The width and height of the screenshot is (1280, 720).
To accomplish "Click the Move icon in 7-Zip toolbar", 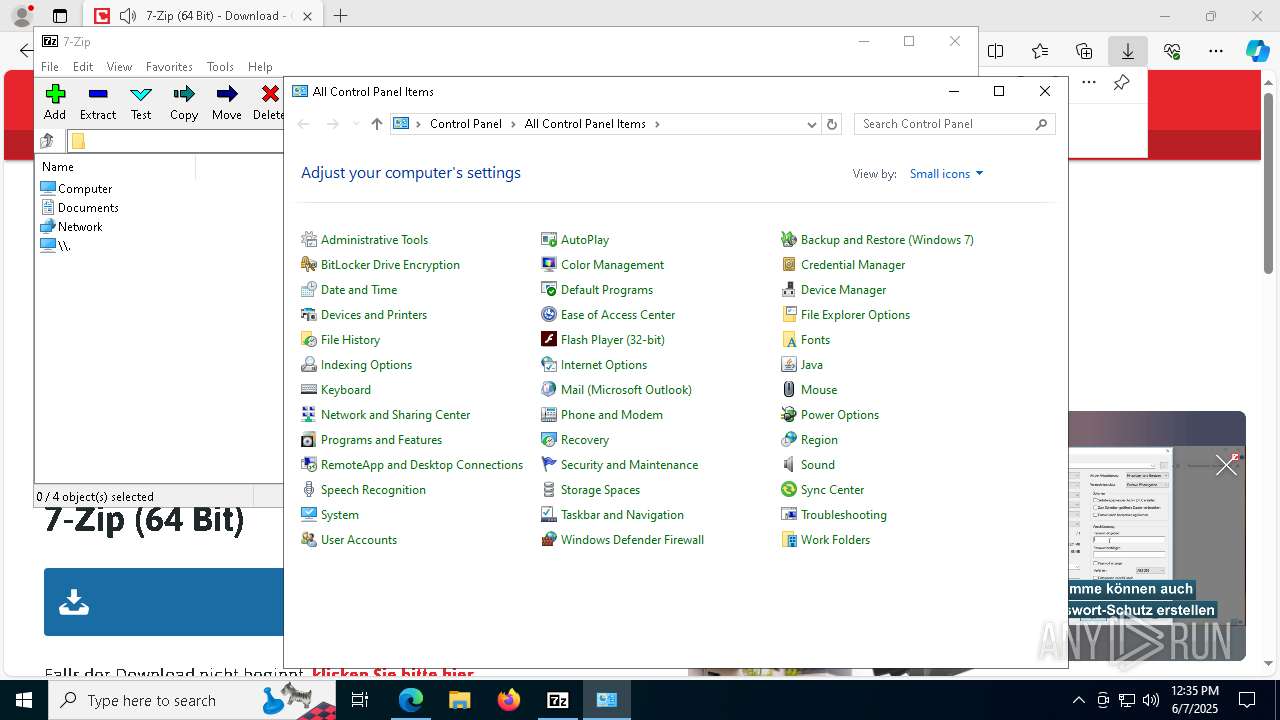I will [x=227, y=94].
